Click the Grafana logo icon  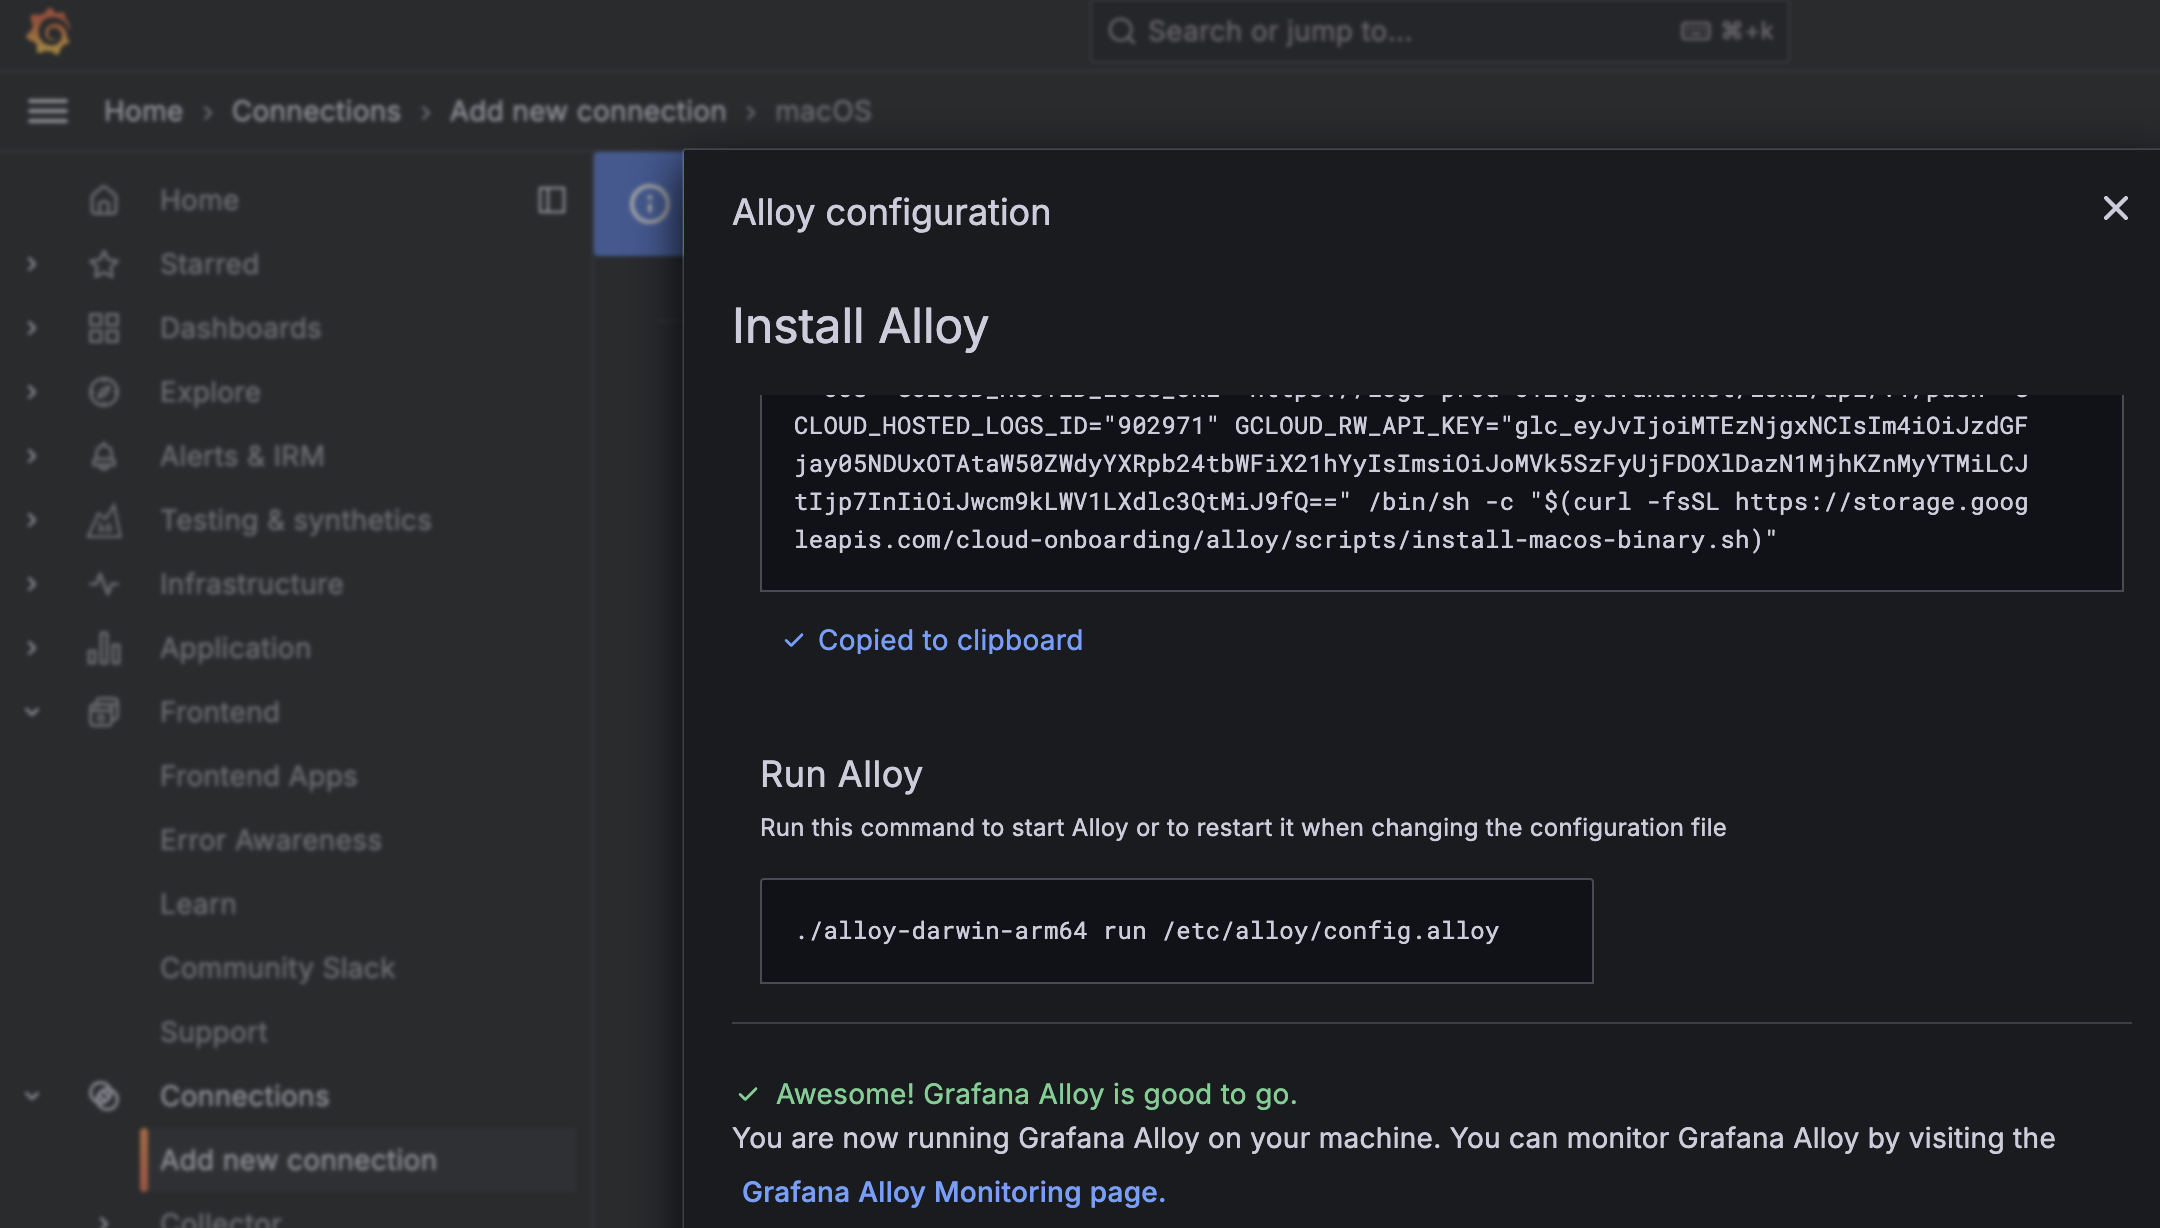coord(48,32)
